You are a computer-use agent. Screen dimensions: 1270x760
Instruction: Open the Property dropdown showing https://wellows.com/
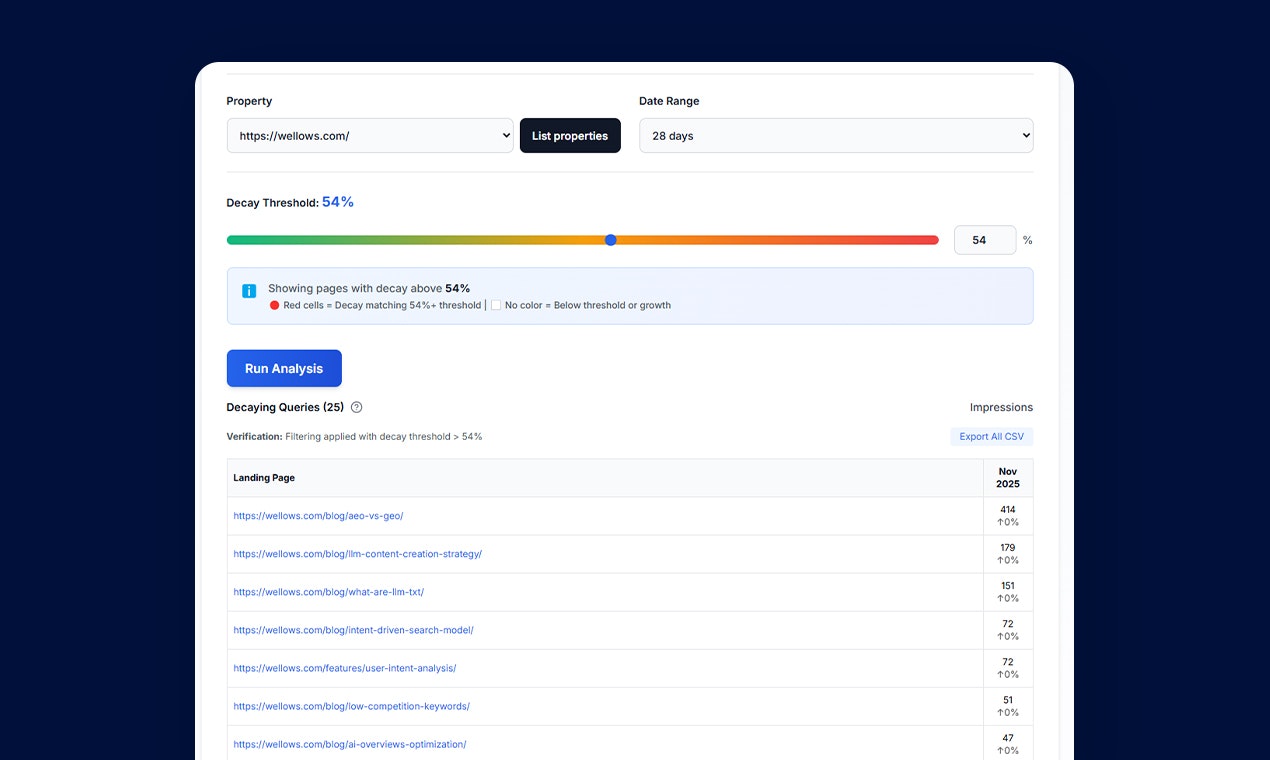pyautogui.click(x=370, y=136)
